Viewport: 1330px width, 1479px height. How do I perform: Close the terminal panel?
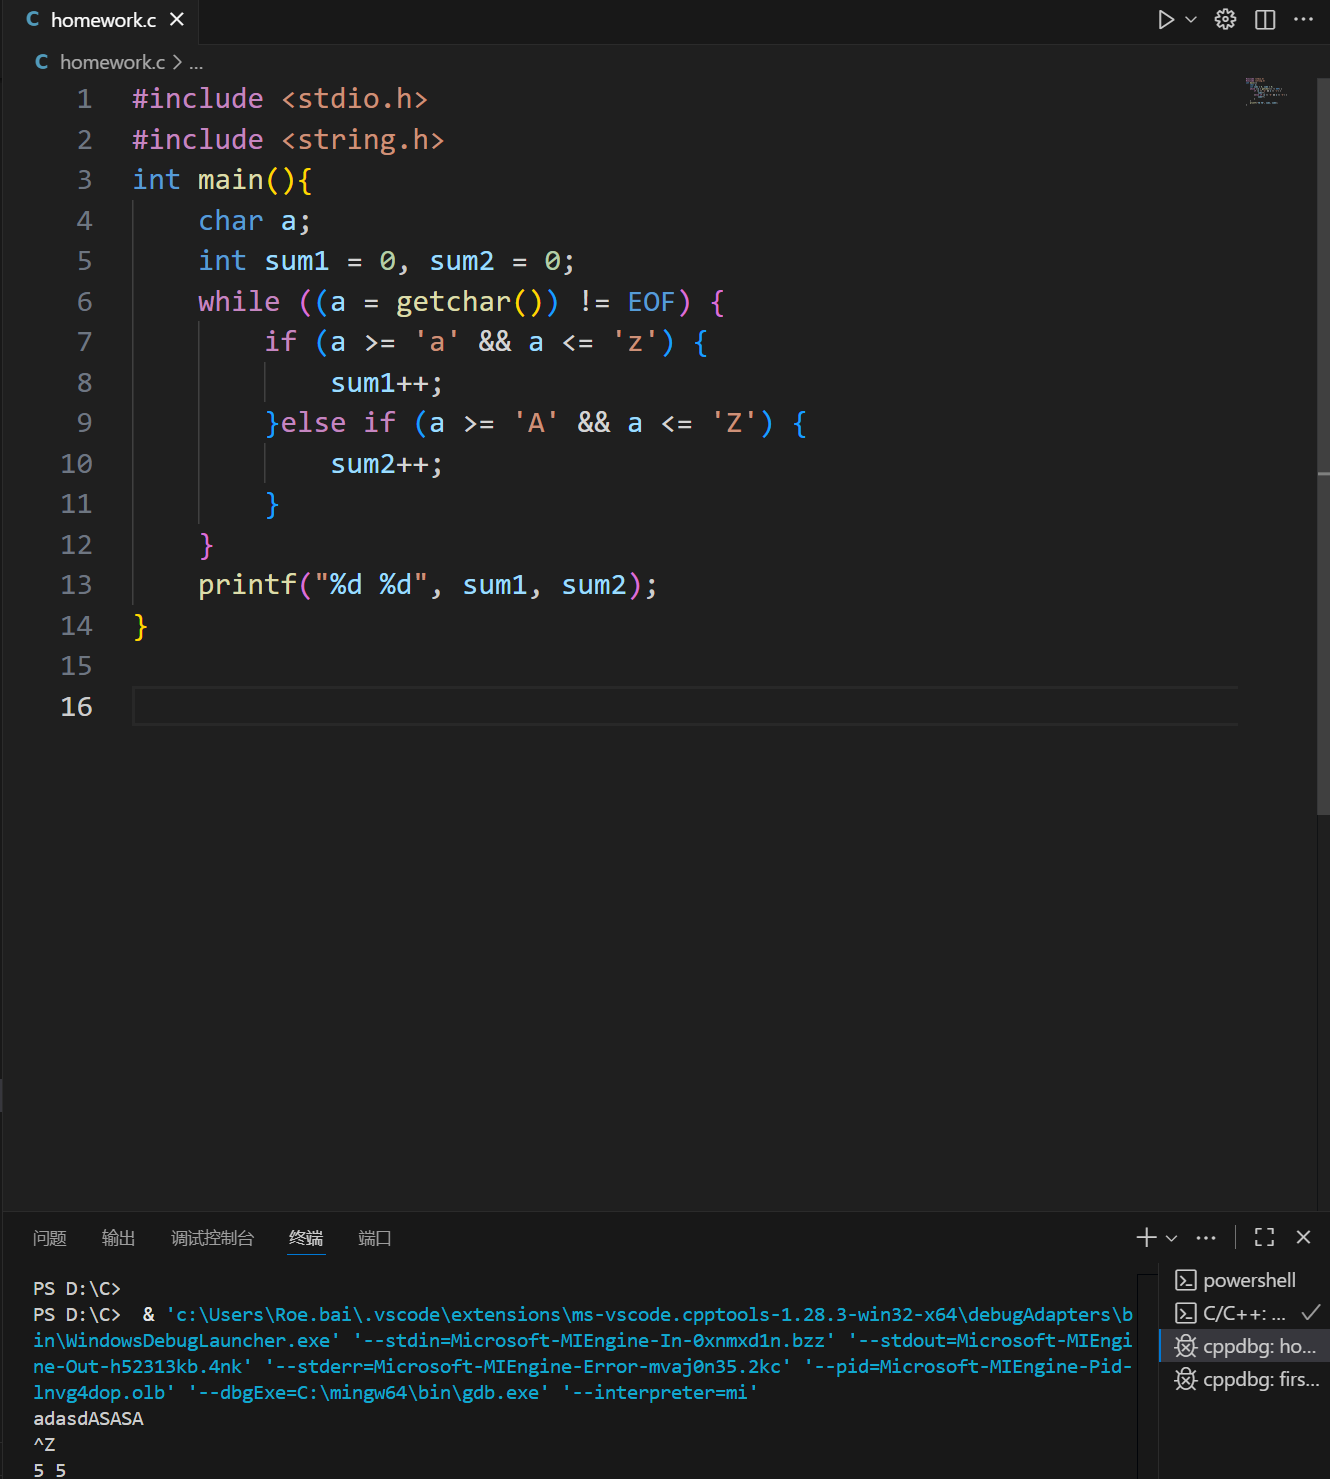coord(1303,1238)
